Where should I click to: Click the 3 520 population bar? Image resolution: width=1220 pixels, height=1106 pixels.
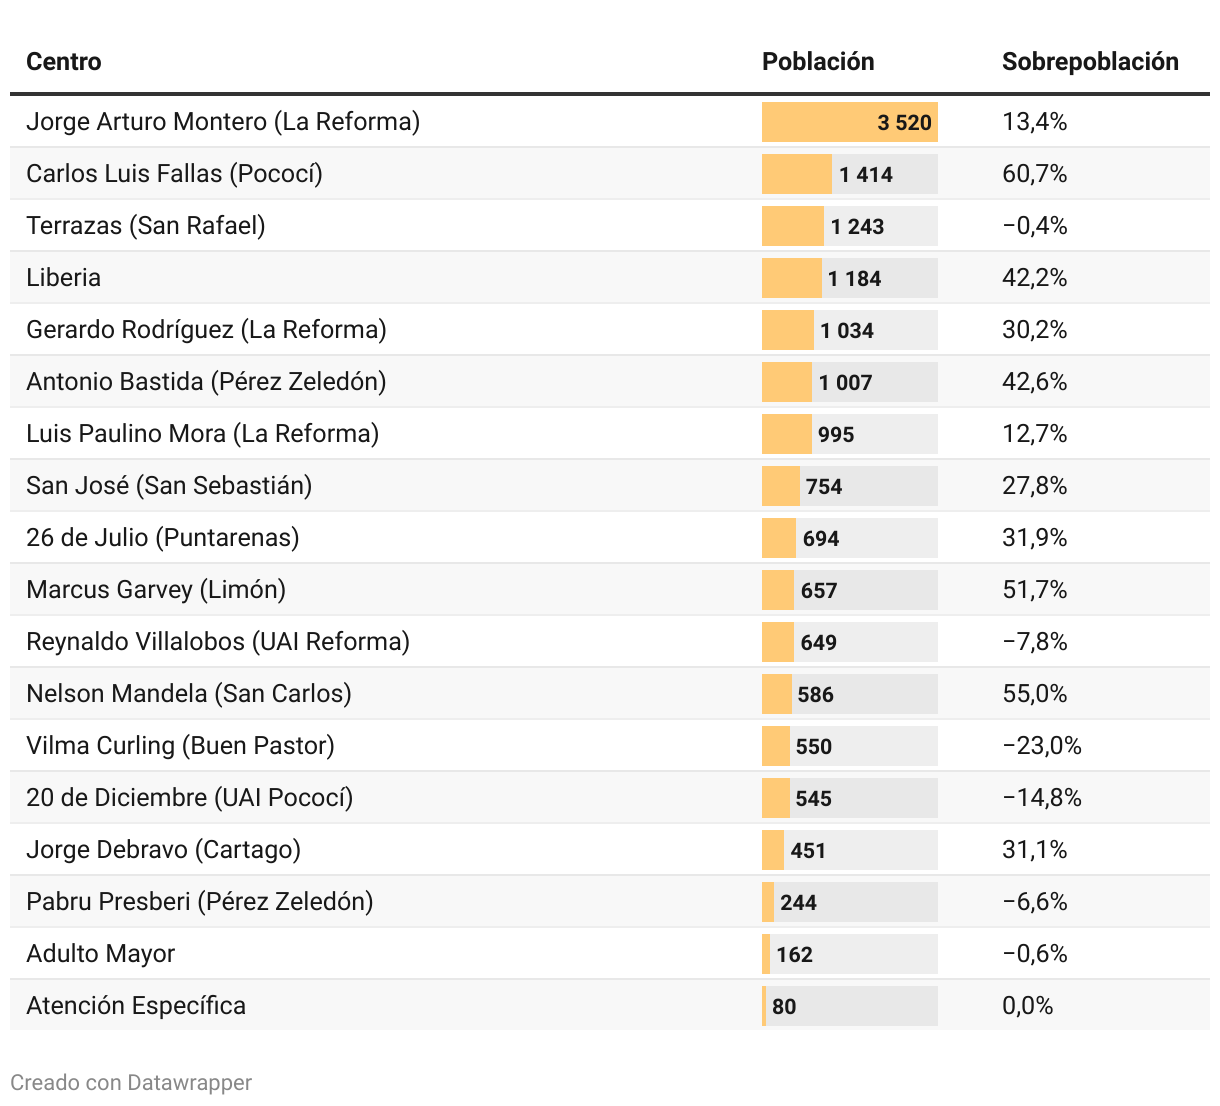(x=849, y=122)
